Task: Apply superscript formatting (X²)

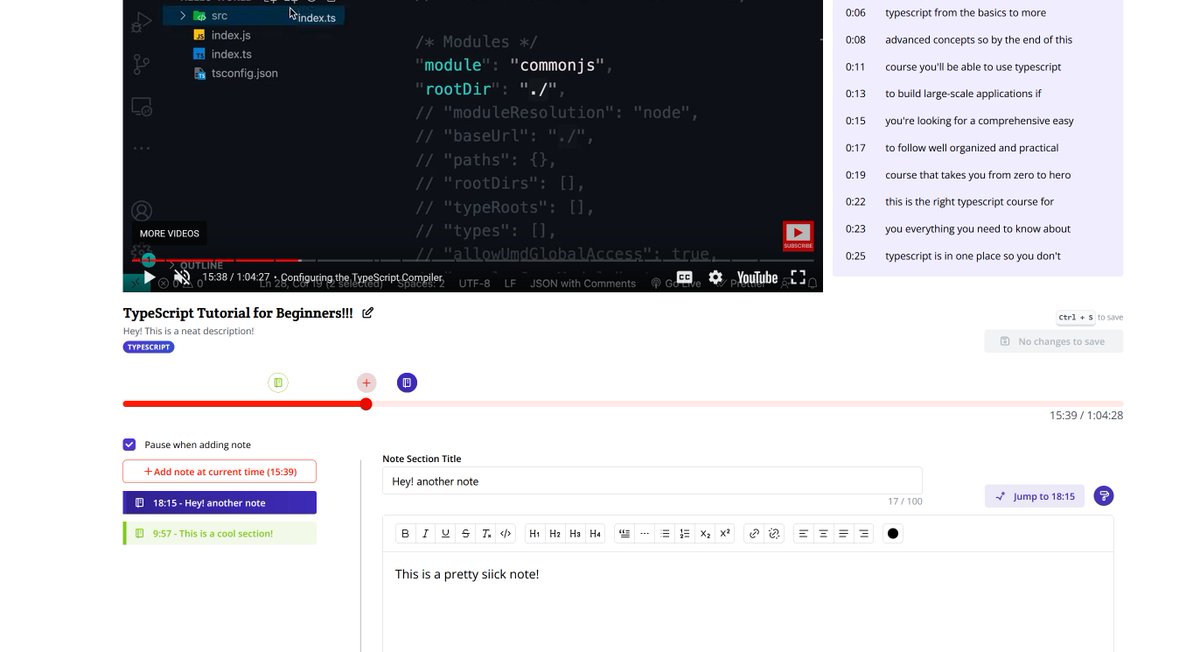Action: coord(725,534)
